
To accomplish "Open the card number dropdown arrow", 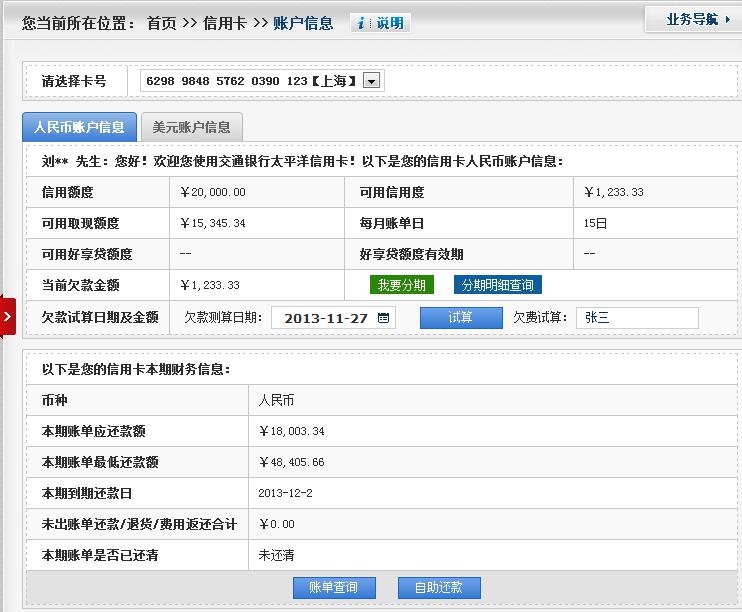I will pos(372,81).
